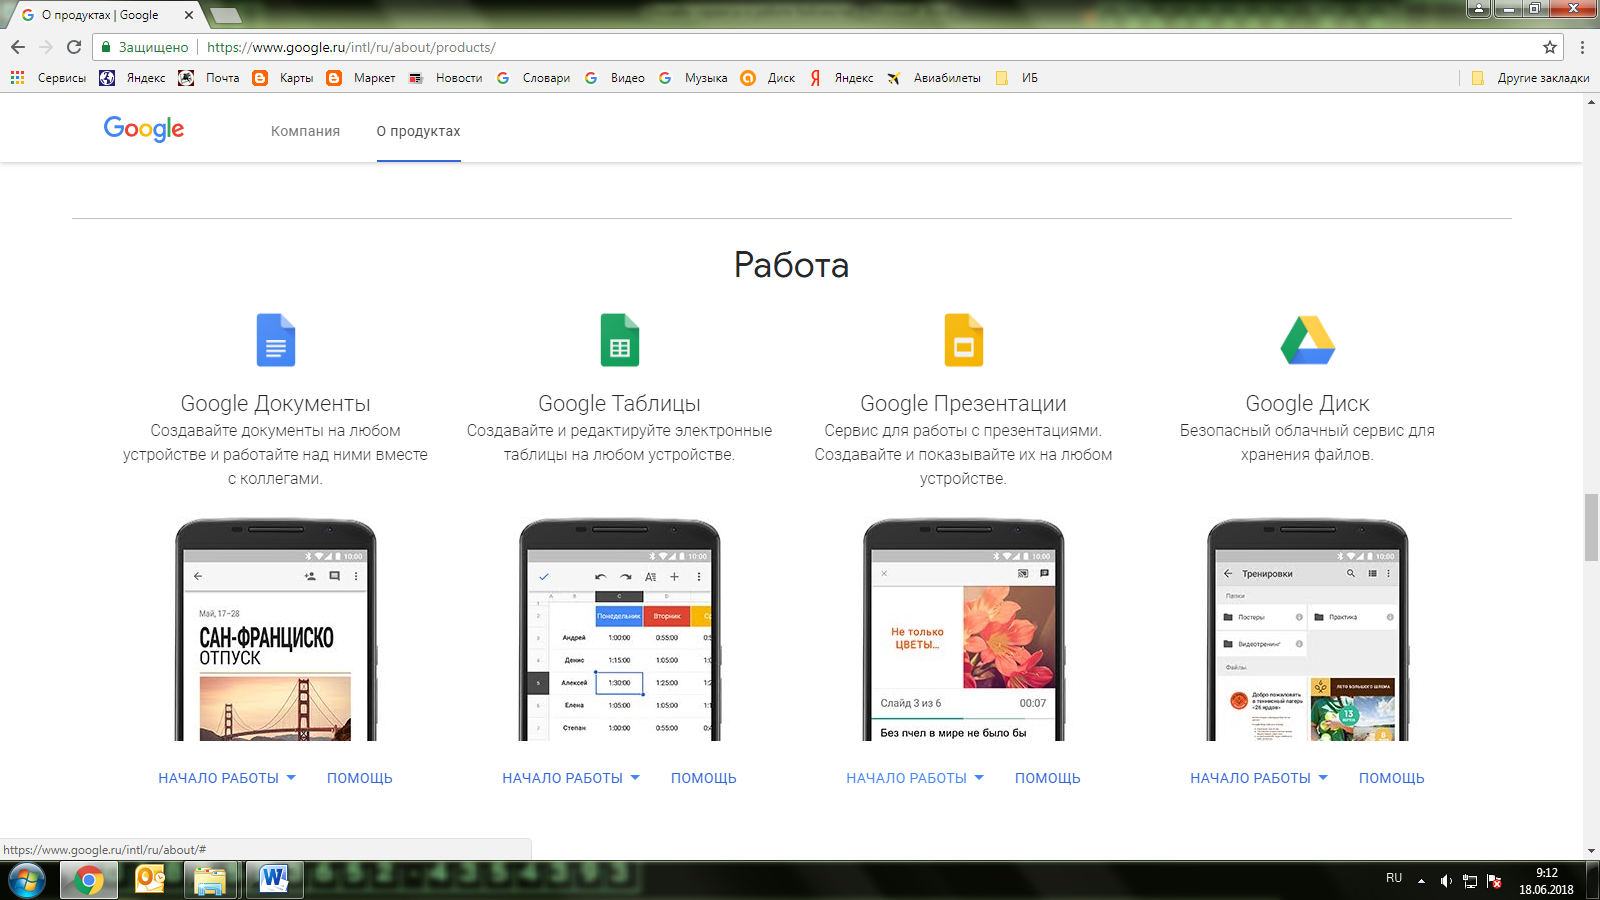Click the Google logo on the page
Viewport: 1600px width, 900px height.
[x=144, y=130]
